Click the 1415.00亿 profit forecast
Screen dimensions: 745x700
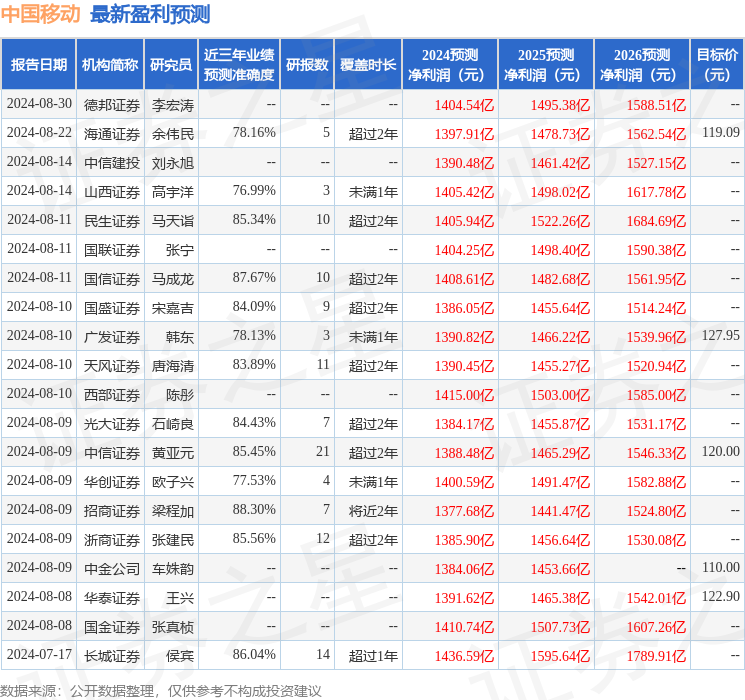[464, 395]
